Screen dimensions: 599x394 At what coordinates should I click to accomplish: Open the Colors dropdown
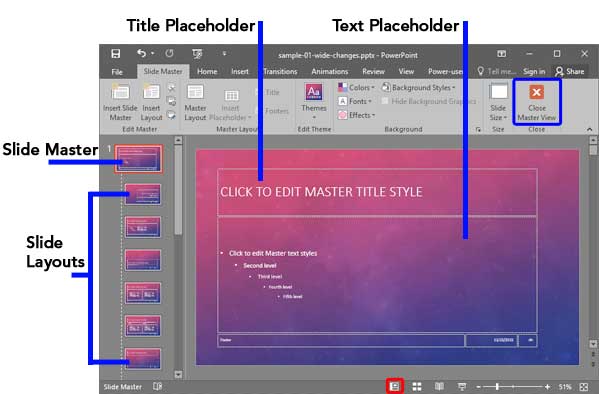(356, 88)
